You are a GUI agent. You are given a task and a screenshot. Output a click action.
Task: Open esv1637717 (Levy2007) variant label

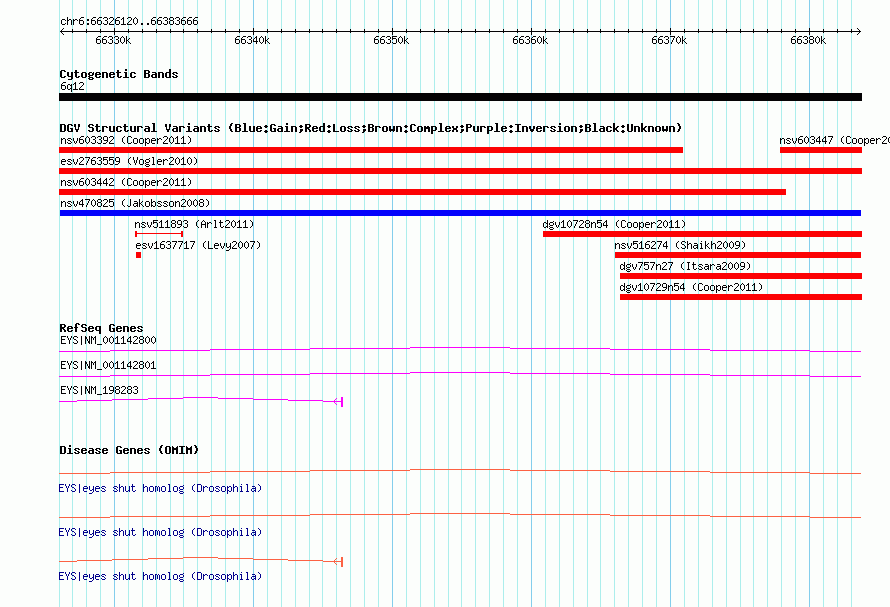198,245
